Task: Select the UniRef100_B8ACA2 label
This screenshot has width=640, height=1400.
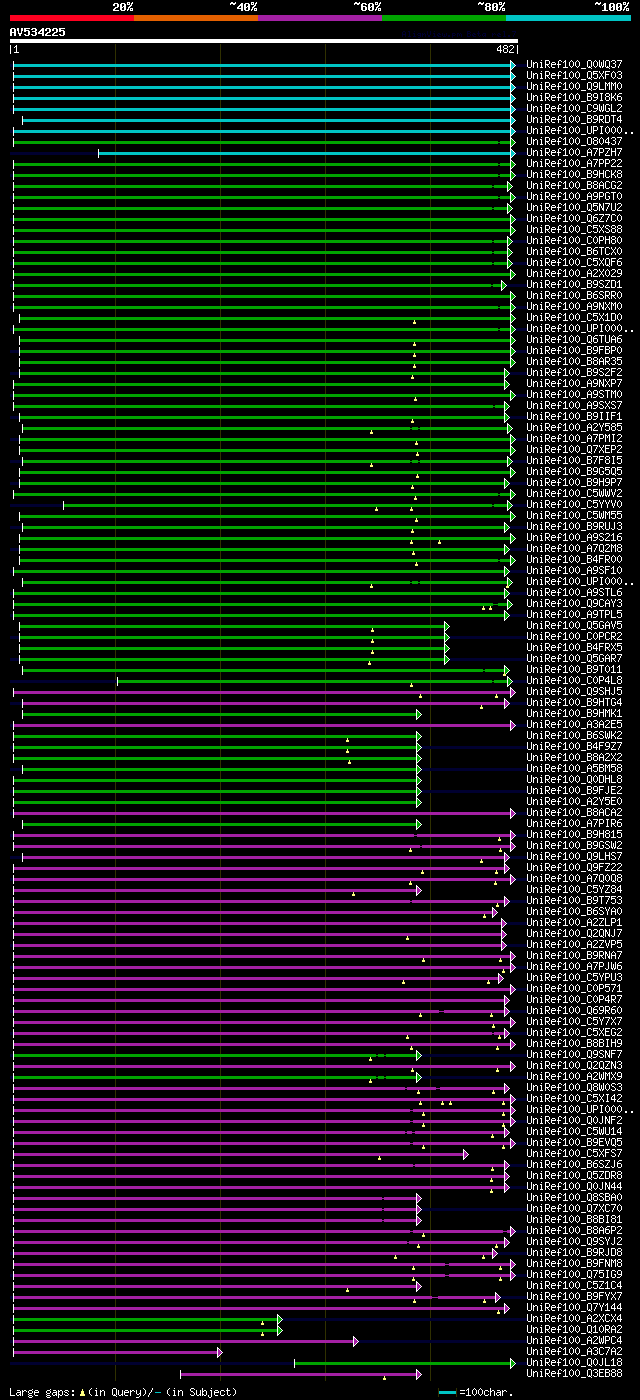Action: [x=574, y=812]
